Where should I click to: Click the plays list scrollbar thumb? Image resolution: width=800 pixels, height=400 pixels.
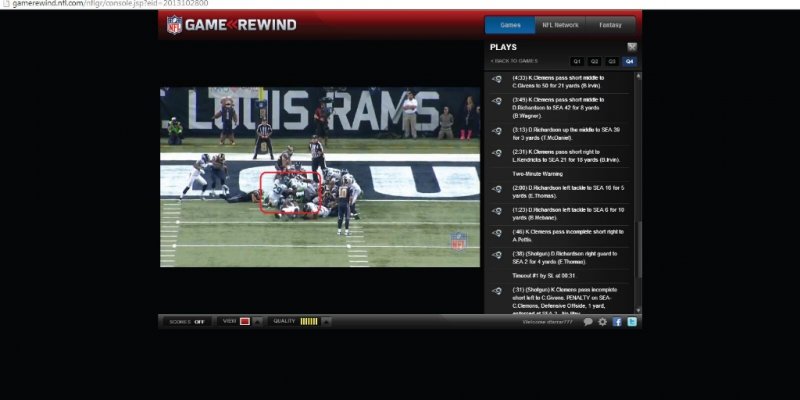click(638, 250)
